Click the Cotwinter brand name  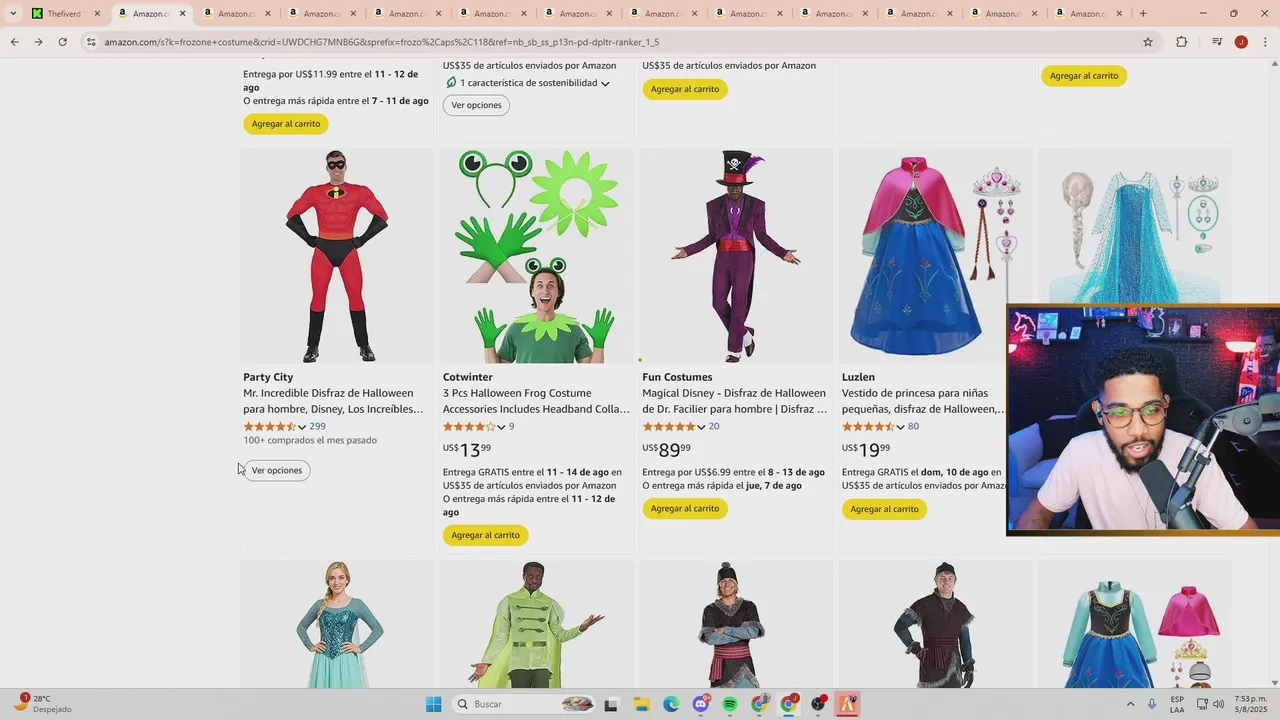click(x=468, y=377)
